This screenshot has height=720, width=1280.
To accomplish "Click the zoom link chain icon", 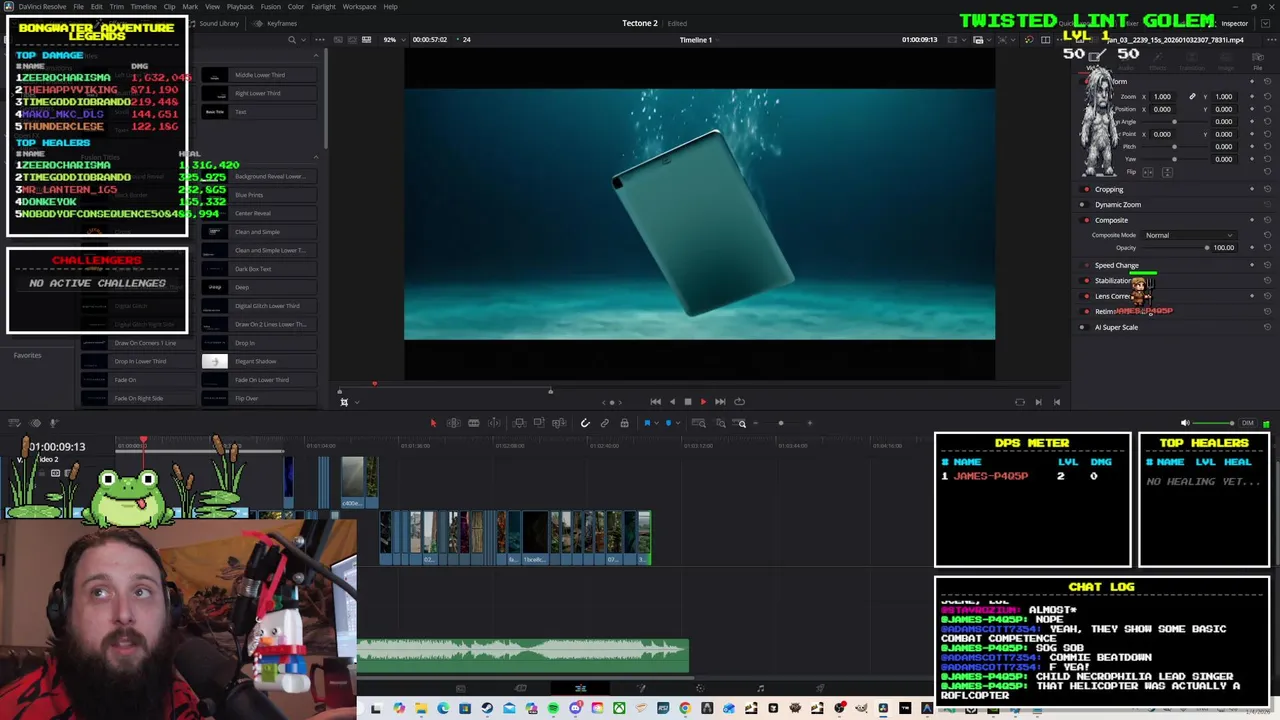I will [1192, 97].
